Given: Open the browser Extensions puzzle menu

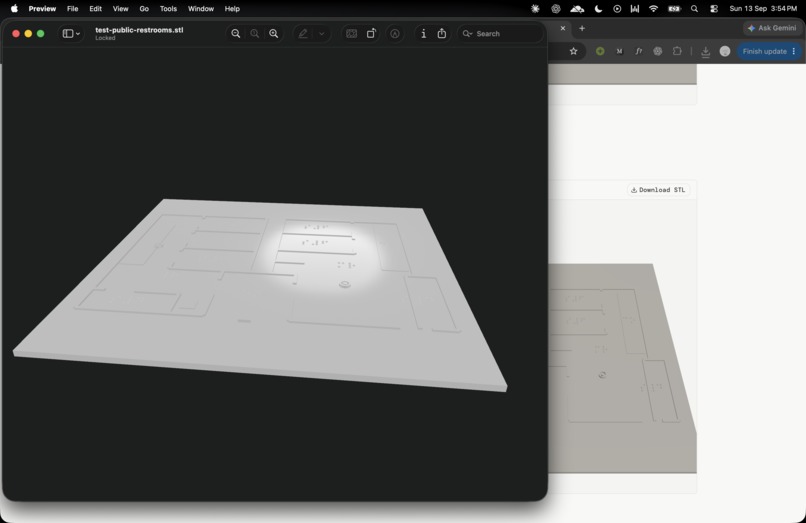Looking at the screenshot, I should (x=677, y=51).
